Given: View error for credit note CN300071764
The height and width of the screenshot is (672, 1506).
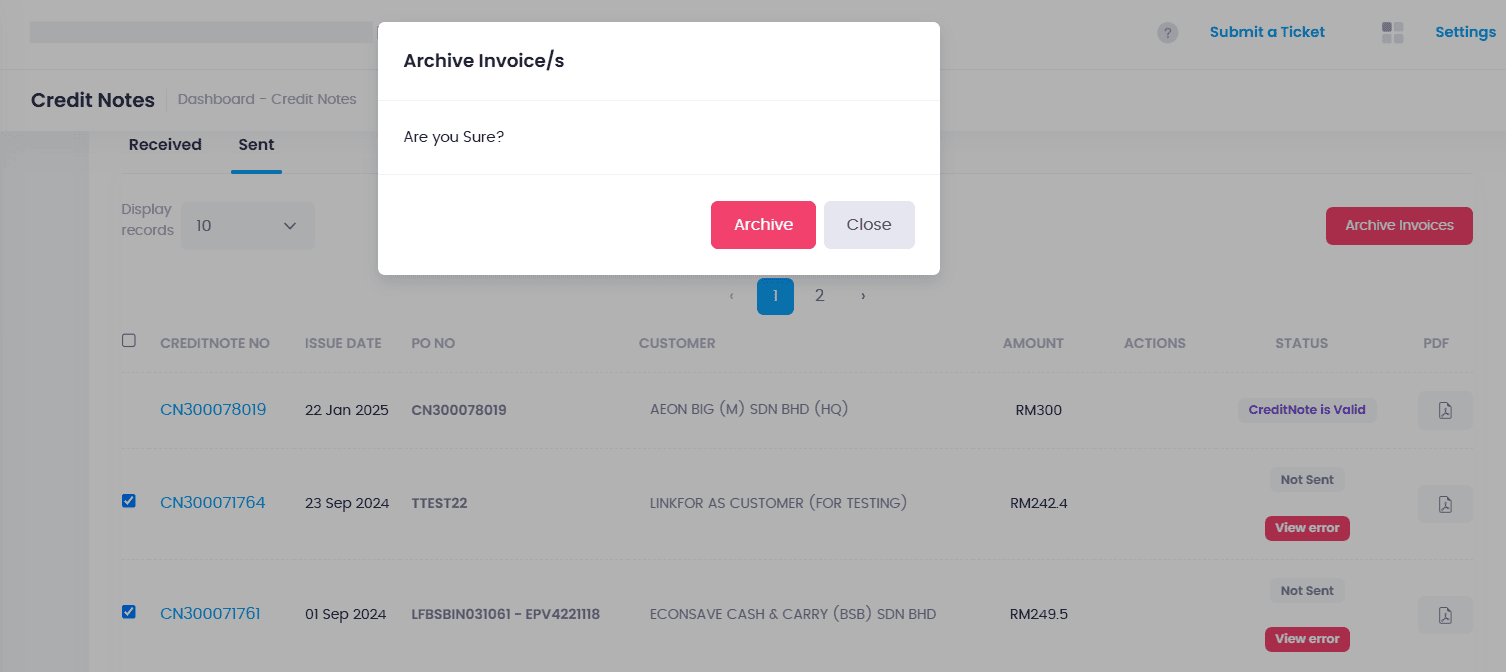Looking at the screenshot, I should [x=1307, y=528].
